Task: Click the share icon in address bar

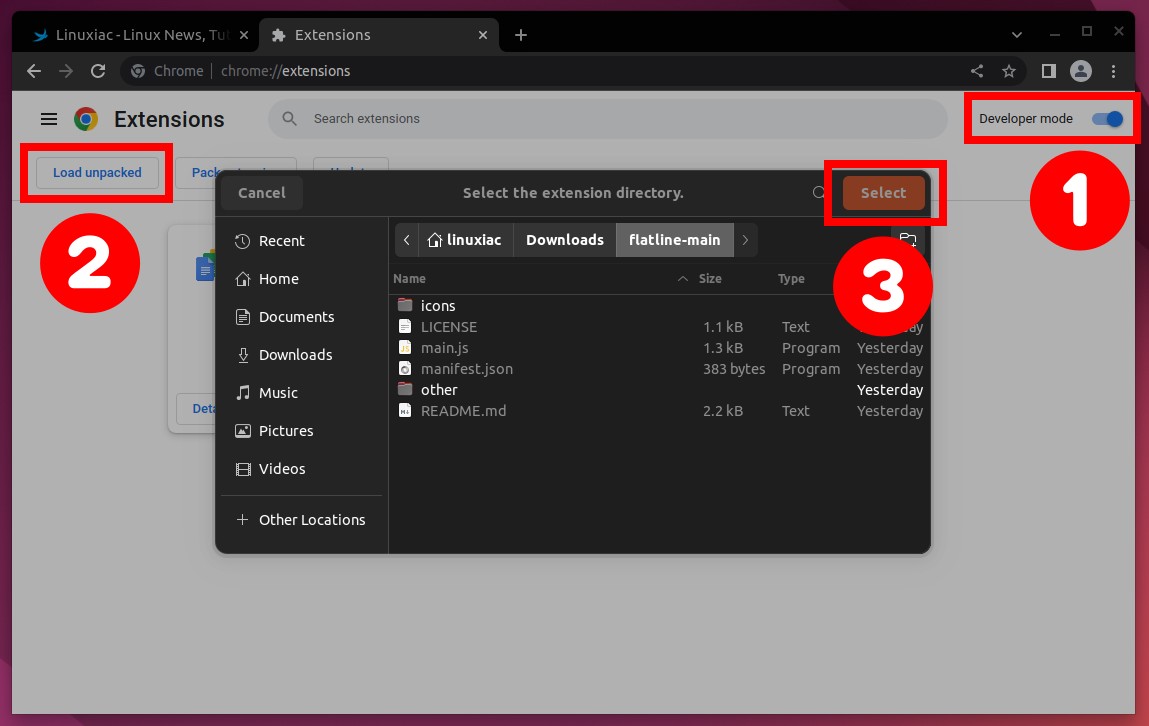Action: pos(977,71)
